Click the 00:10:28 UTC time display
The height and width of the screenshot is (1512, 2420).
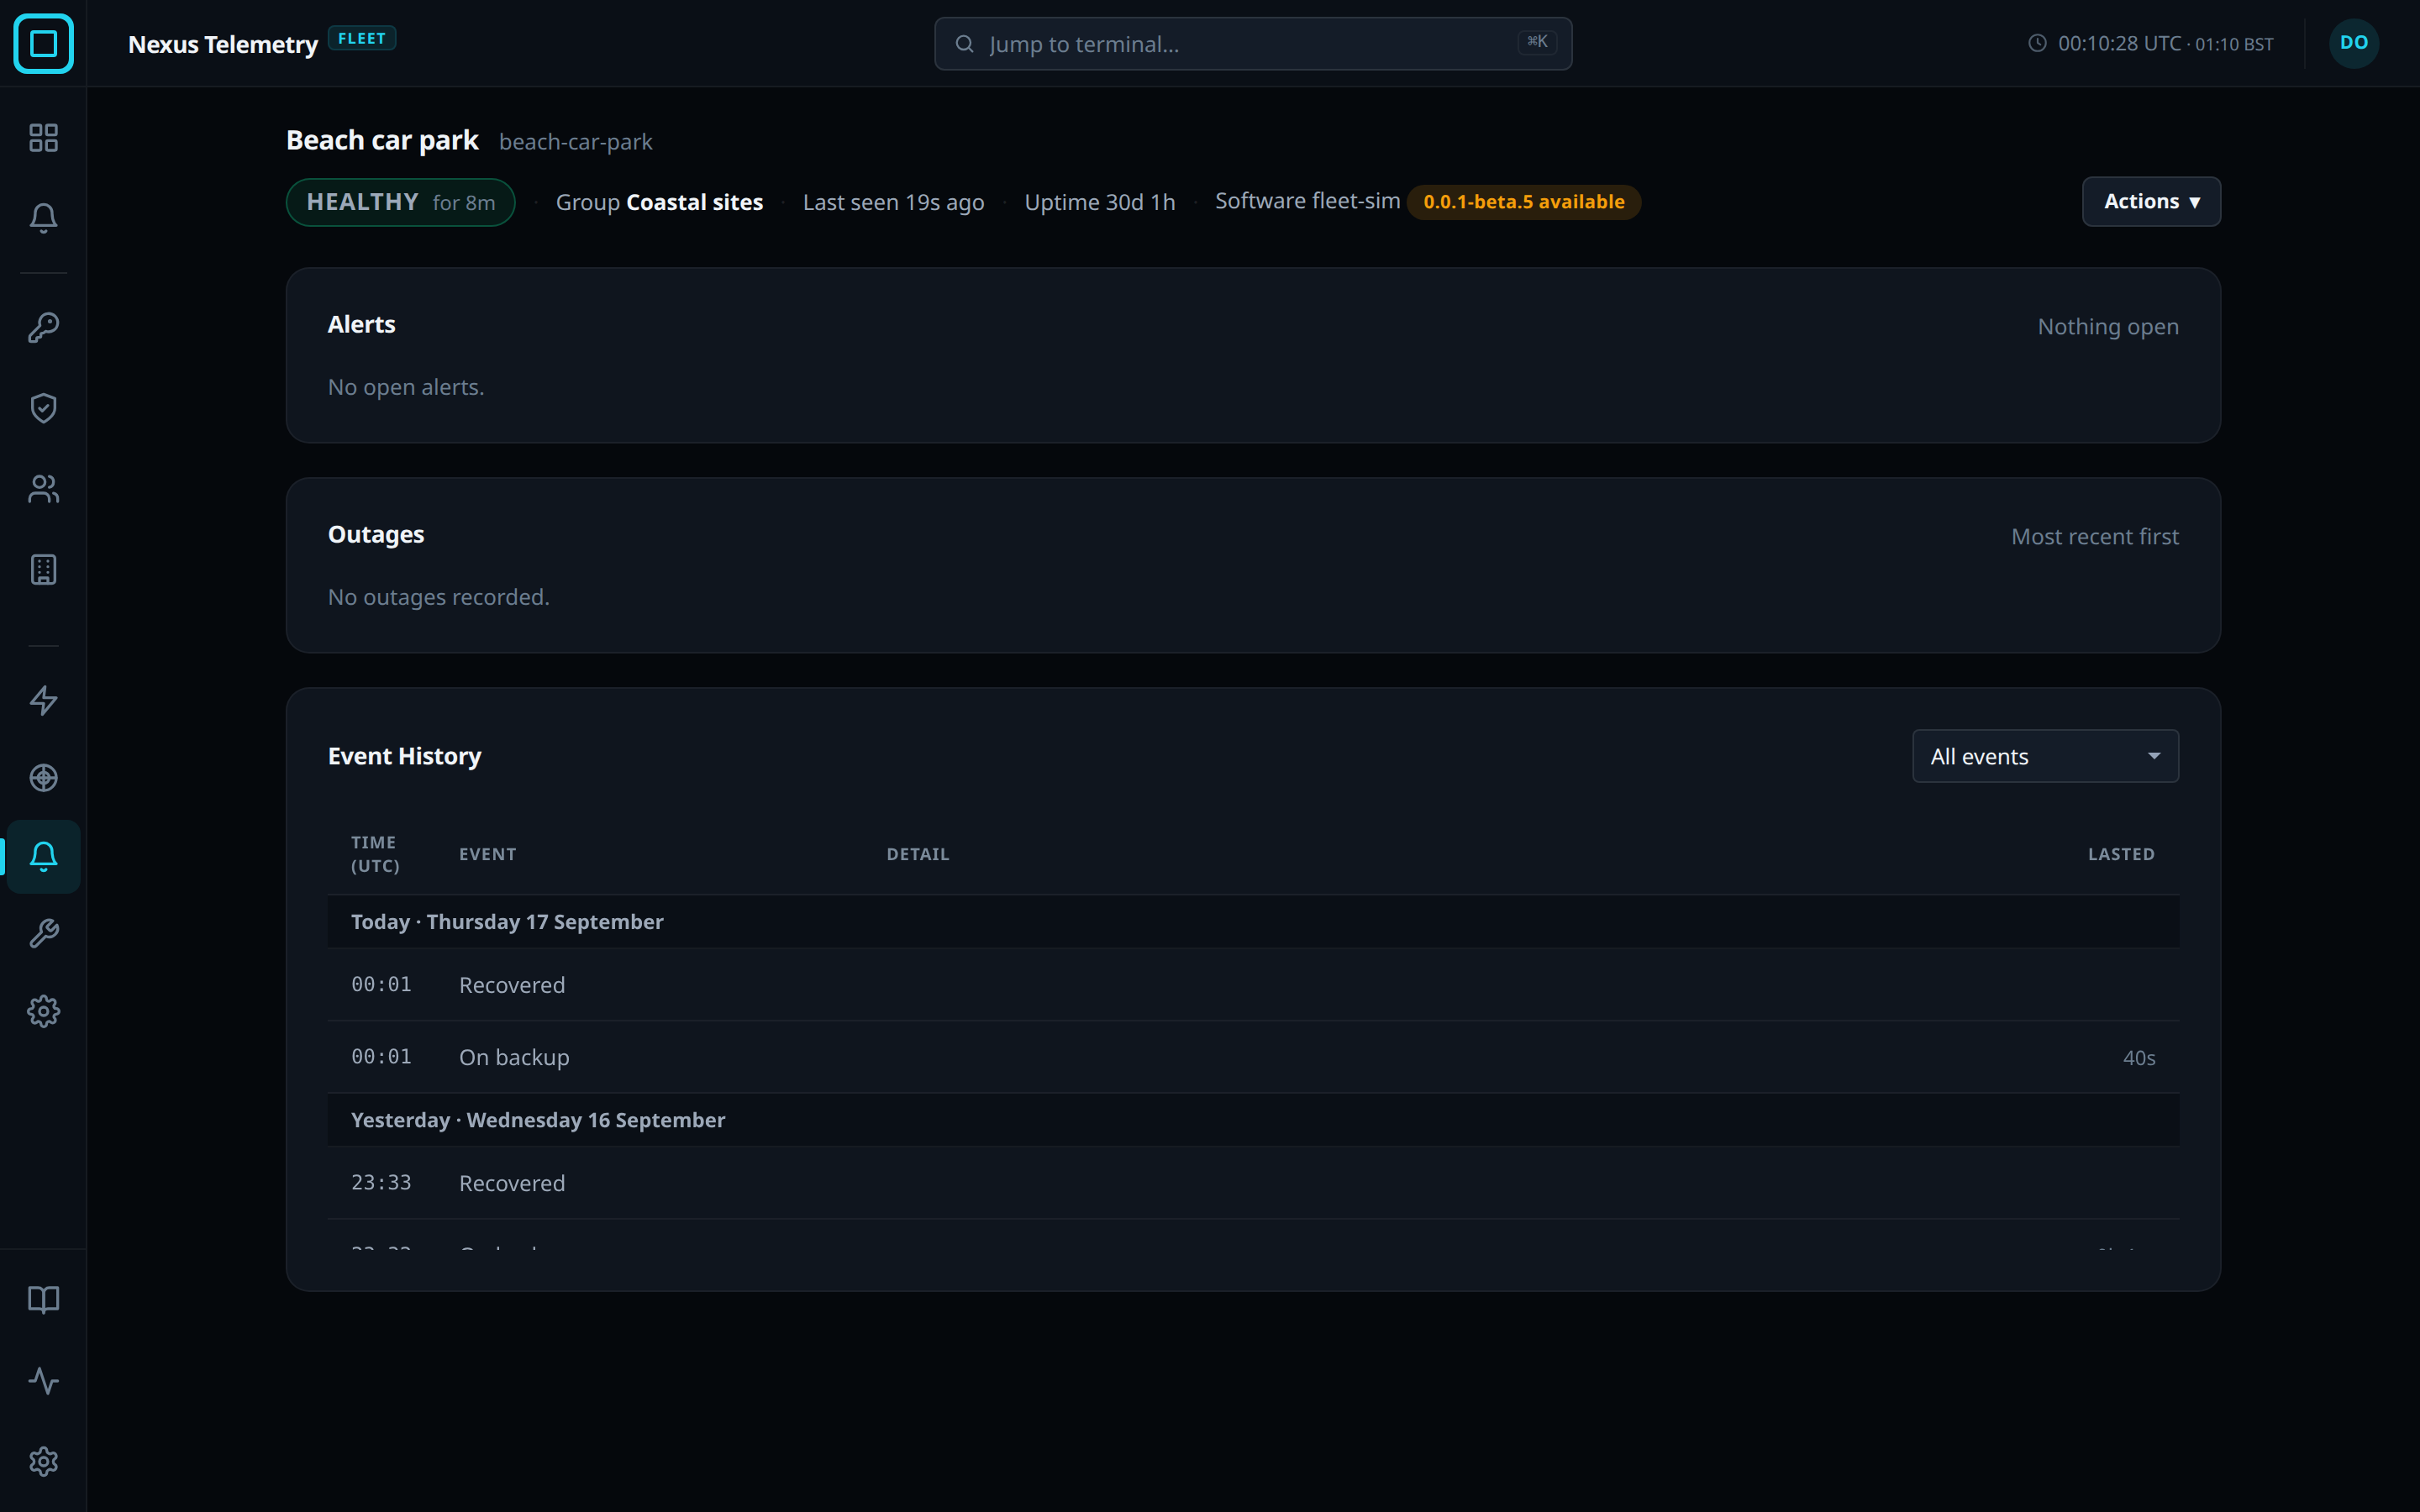(2119, 43)
